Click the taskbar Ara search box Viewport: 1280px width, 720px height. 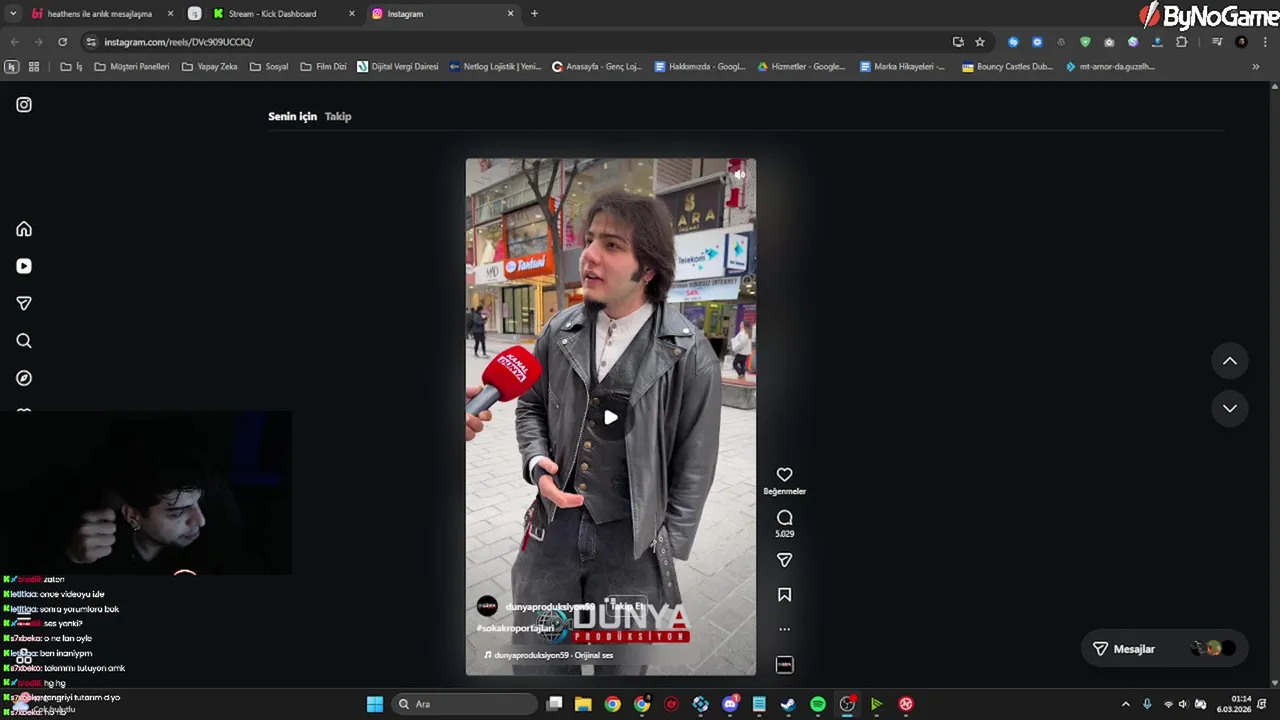point(464,704)
